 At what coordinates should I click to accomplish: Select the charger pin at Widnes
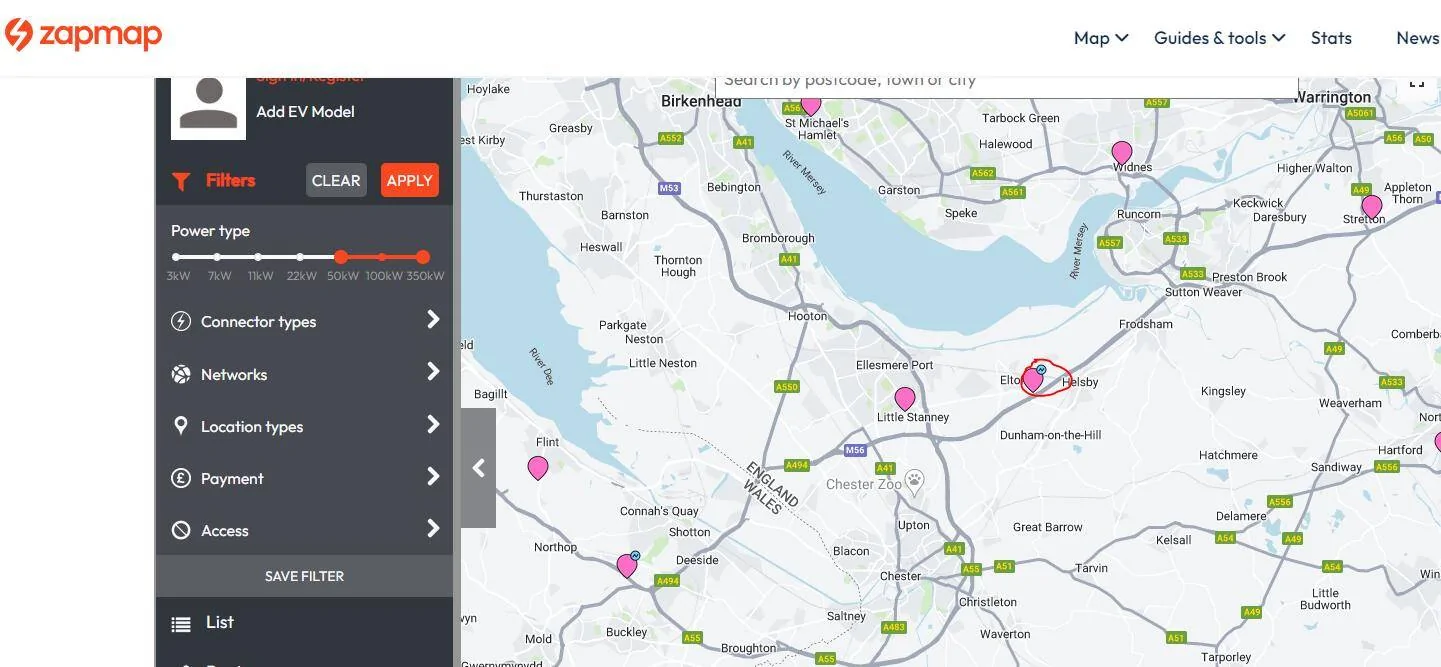1122,153
